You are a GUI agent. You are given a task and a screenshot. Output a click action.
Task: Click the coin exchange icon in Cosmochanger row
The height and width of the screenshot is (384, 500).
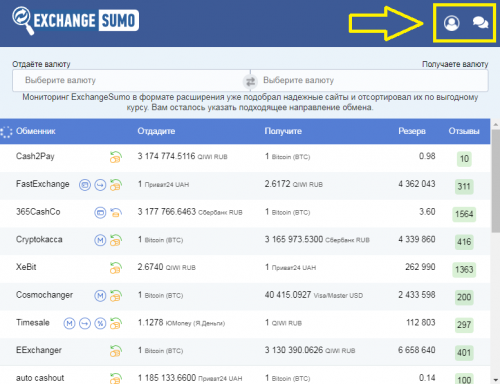[116, 295]
